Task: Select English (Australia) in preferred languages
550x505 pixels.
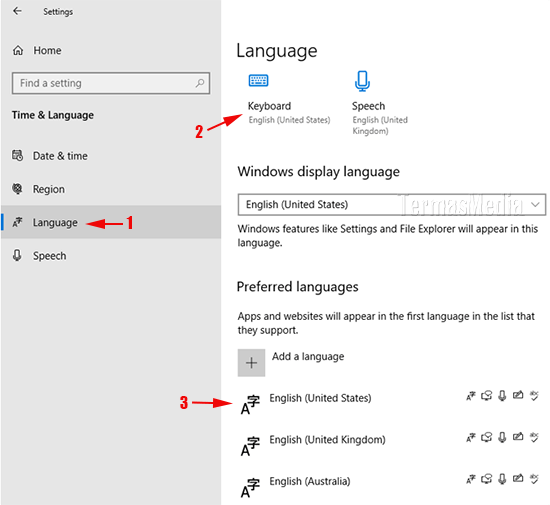Action: (310, 481)
